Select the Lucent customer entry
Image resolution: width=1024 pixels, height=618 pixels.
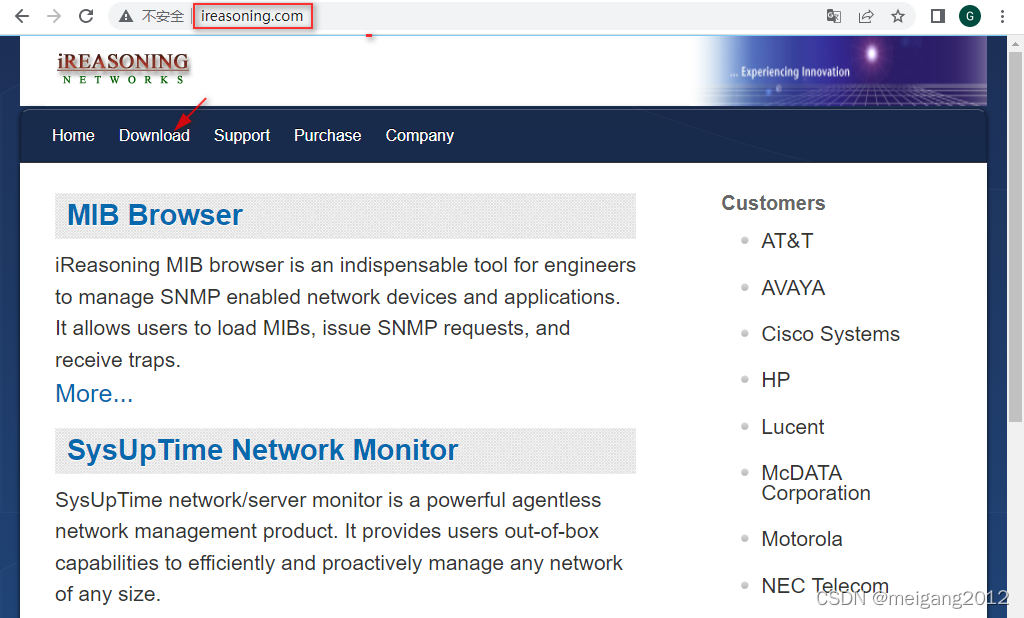pos(793,427)
